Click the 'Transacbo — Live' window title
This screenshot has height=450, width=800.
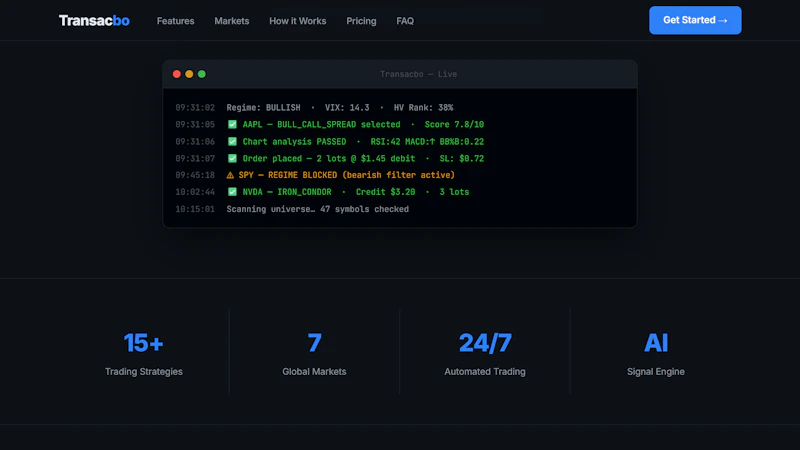[418, 74]
